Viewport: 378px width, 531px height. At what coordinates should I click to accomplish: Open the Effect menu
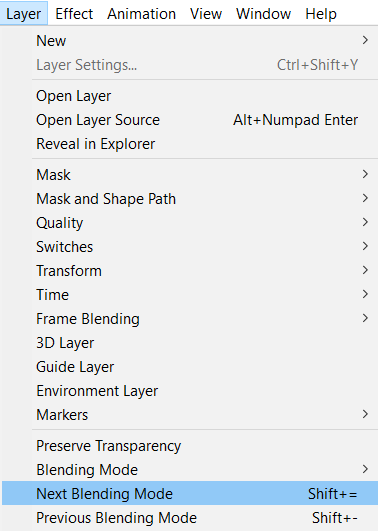(74, 14)
